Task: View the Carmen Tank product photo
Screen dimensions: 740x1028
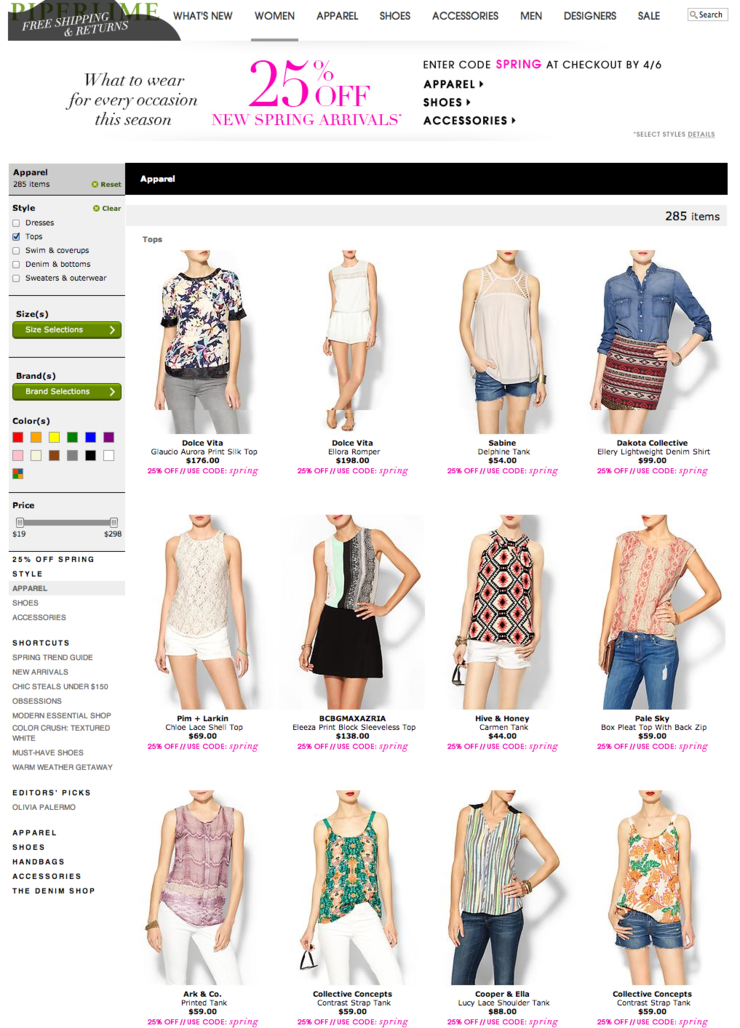Action: (502, 612)
